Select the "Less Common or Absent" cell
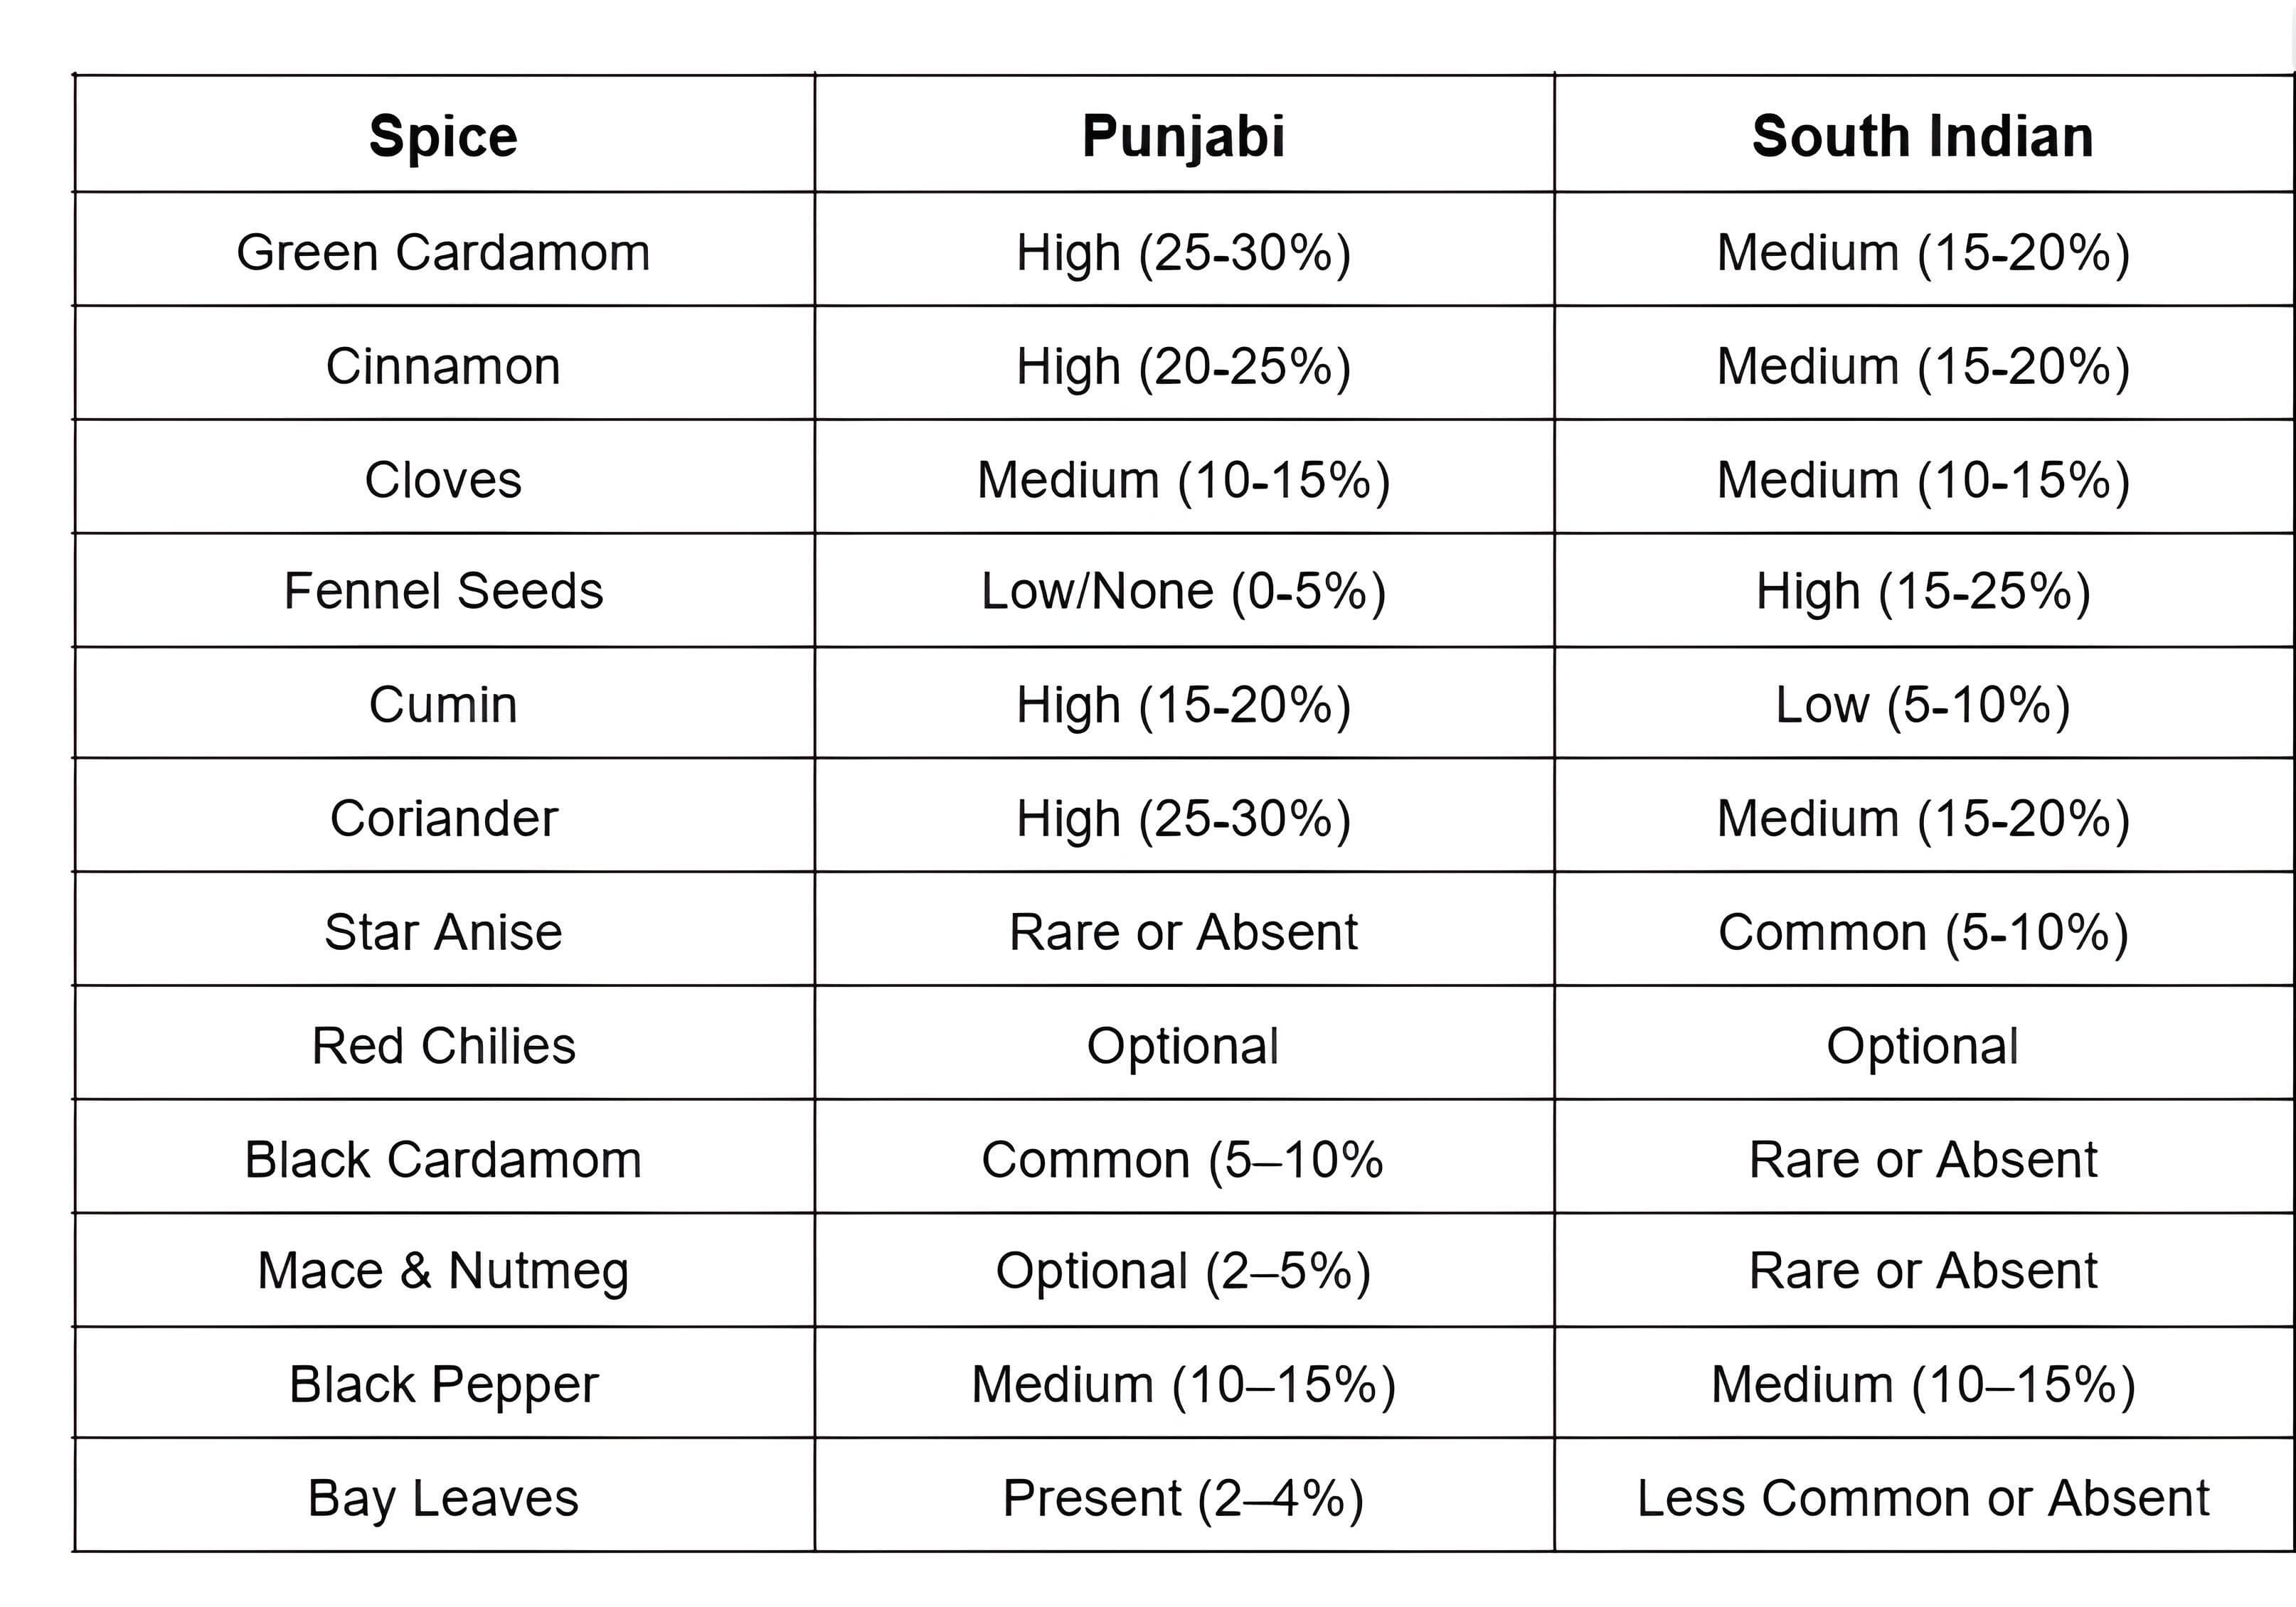The width and height of the screenshot is (2296, 1607). 1922,1498
